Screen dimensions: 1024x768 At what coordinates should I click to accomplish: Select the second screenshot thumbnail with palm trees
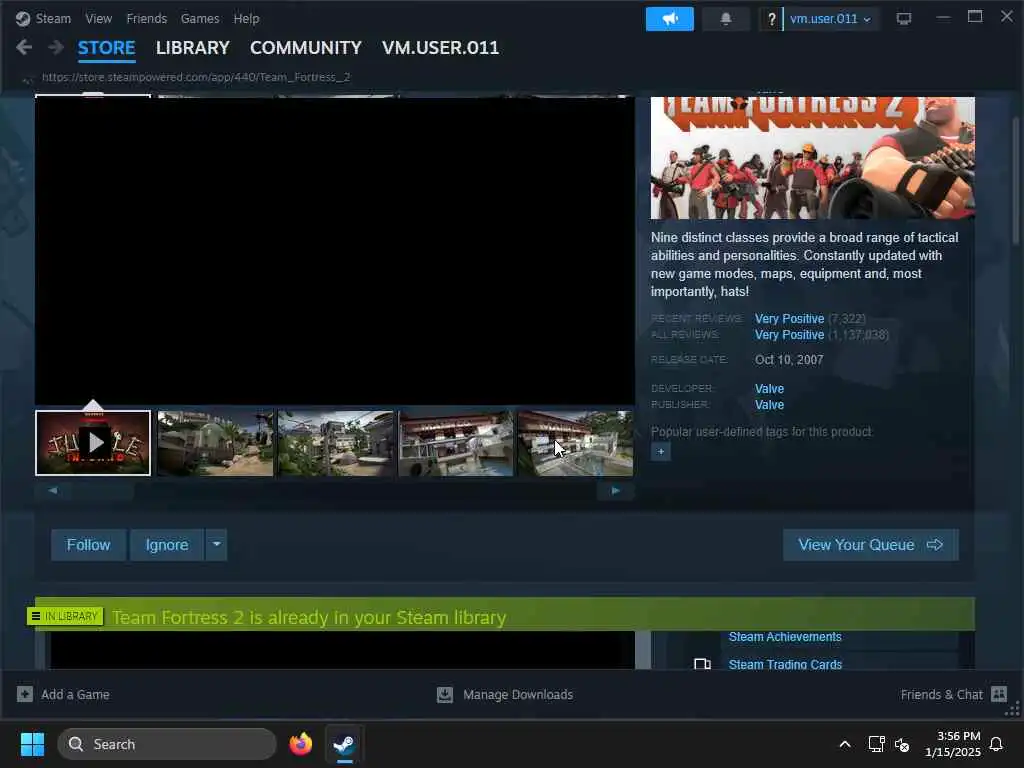point(215,443)
